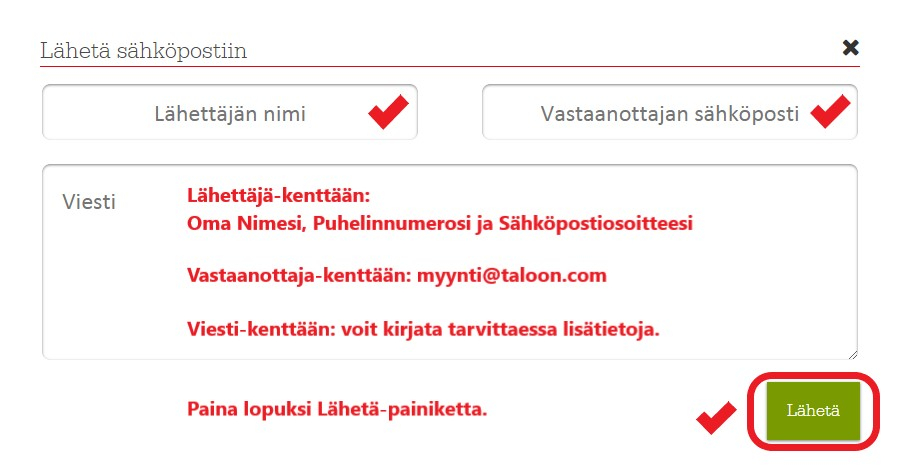Focus the Vastaanottajan sähköposti field
The image size is (897, 472).
[x=669, y=114]
